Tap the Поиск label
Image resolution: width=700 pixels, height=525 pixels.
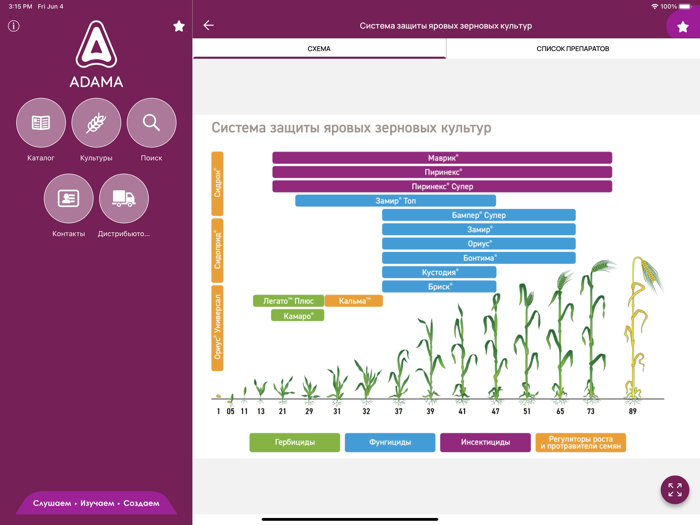151,158
